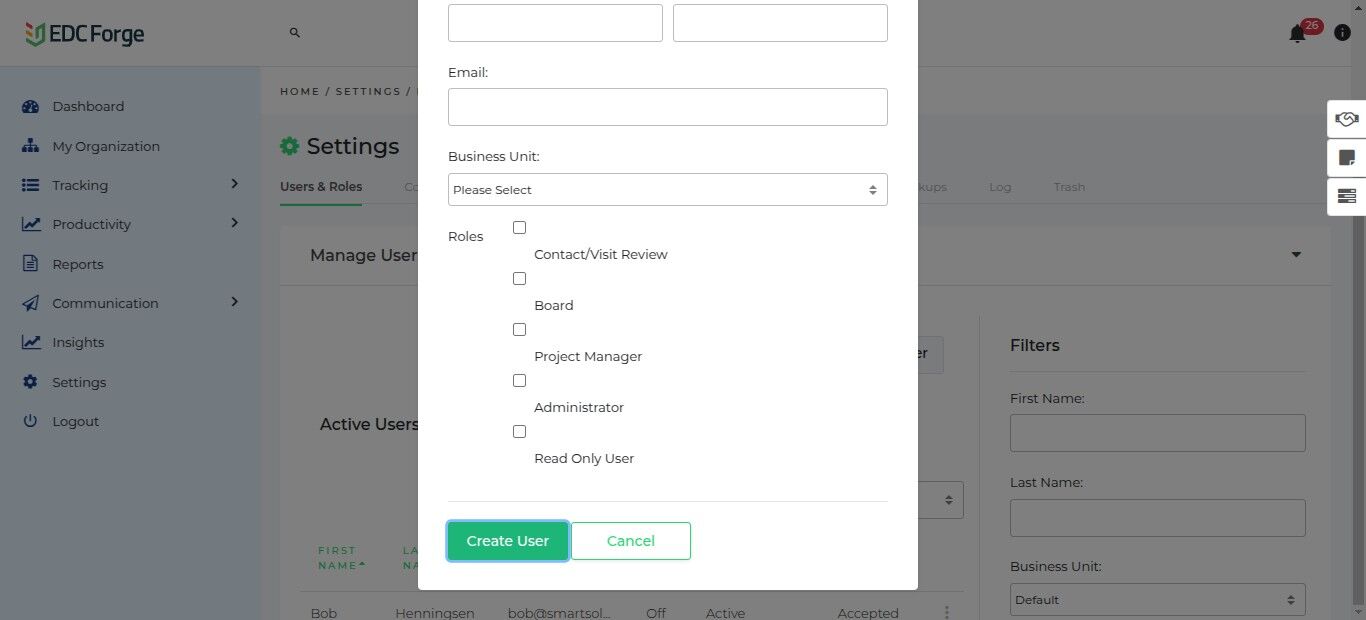Screen dimensions: 1366x620
Task: Click the info icon in header
Action: (x=1343, y=33)
